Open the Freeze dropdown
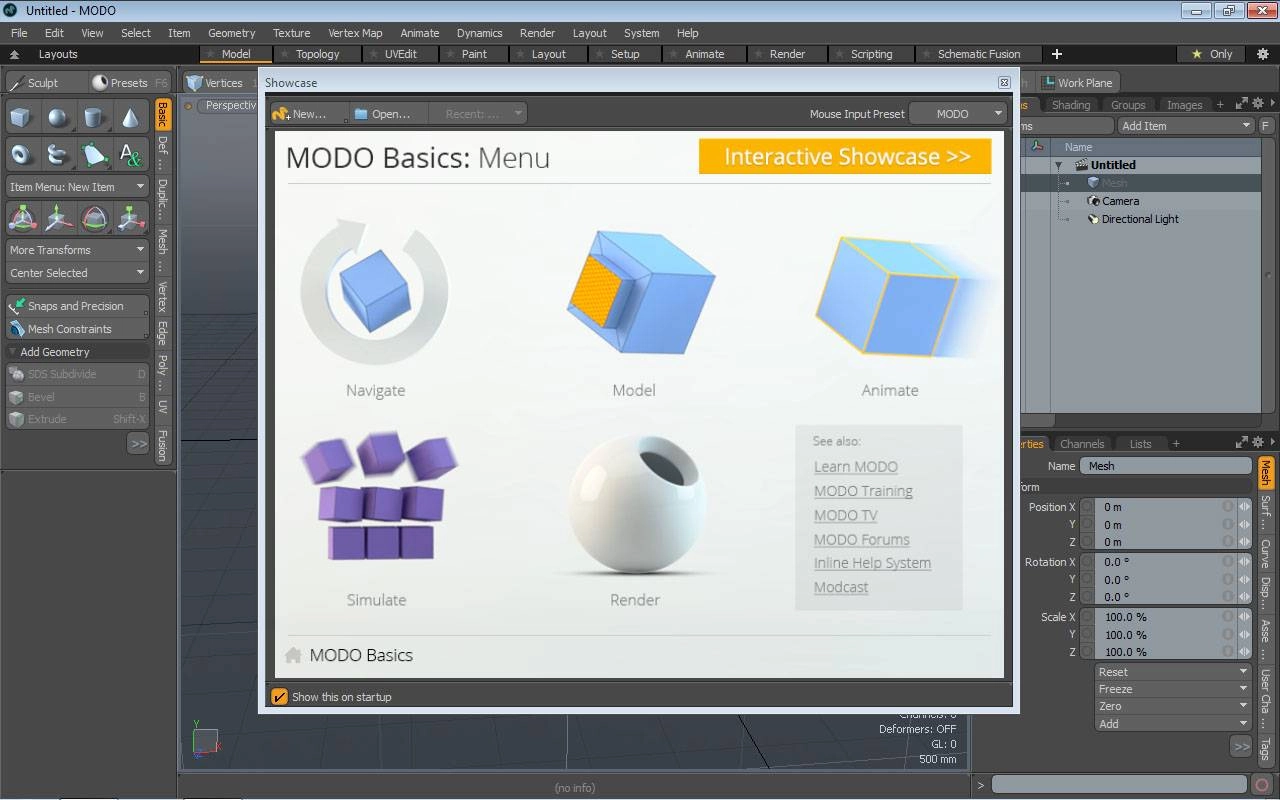Viewport: 1280px width, 800px height. pyautogui.click(x=1173, y=689)
